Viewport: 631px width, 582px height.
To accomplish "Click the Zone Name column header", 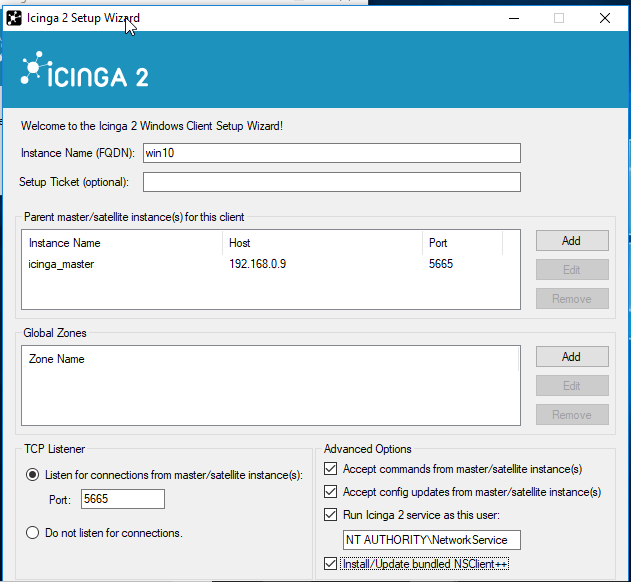I will point(270,359).
